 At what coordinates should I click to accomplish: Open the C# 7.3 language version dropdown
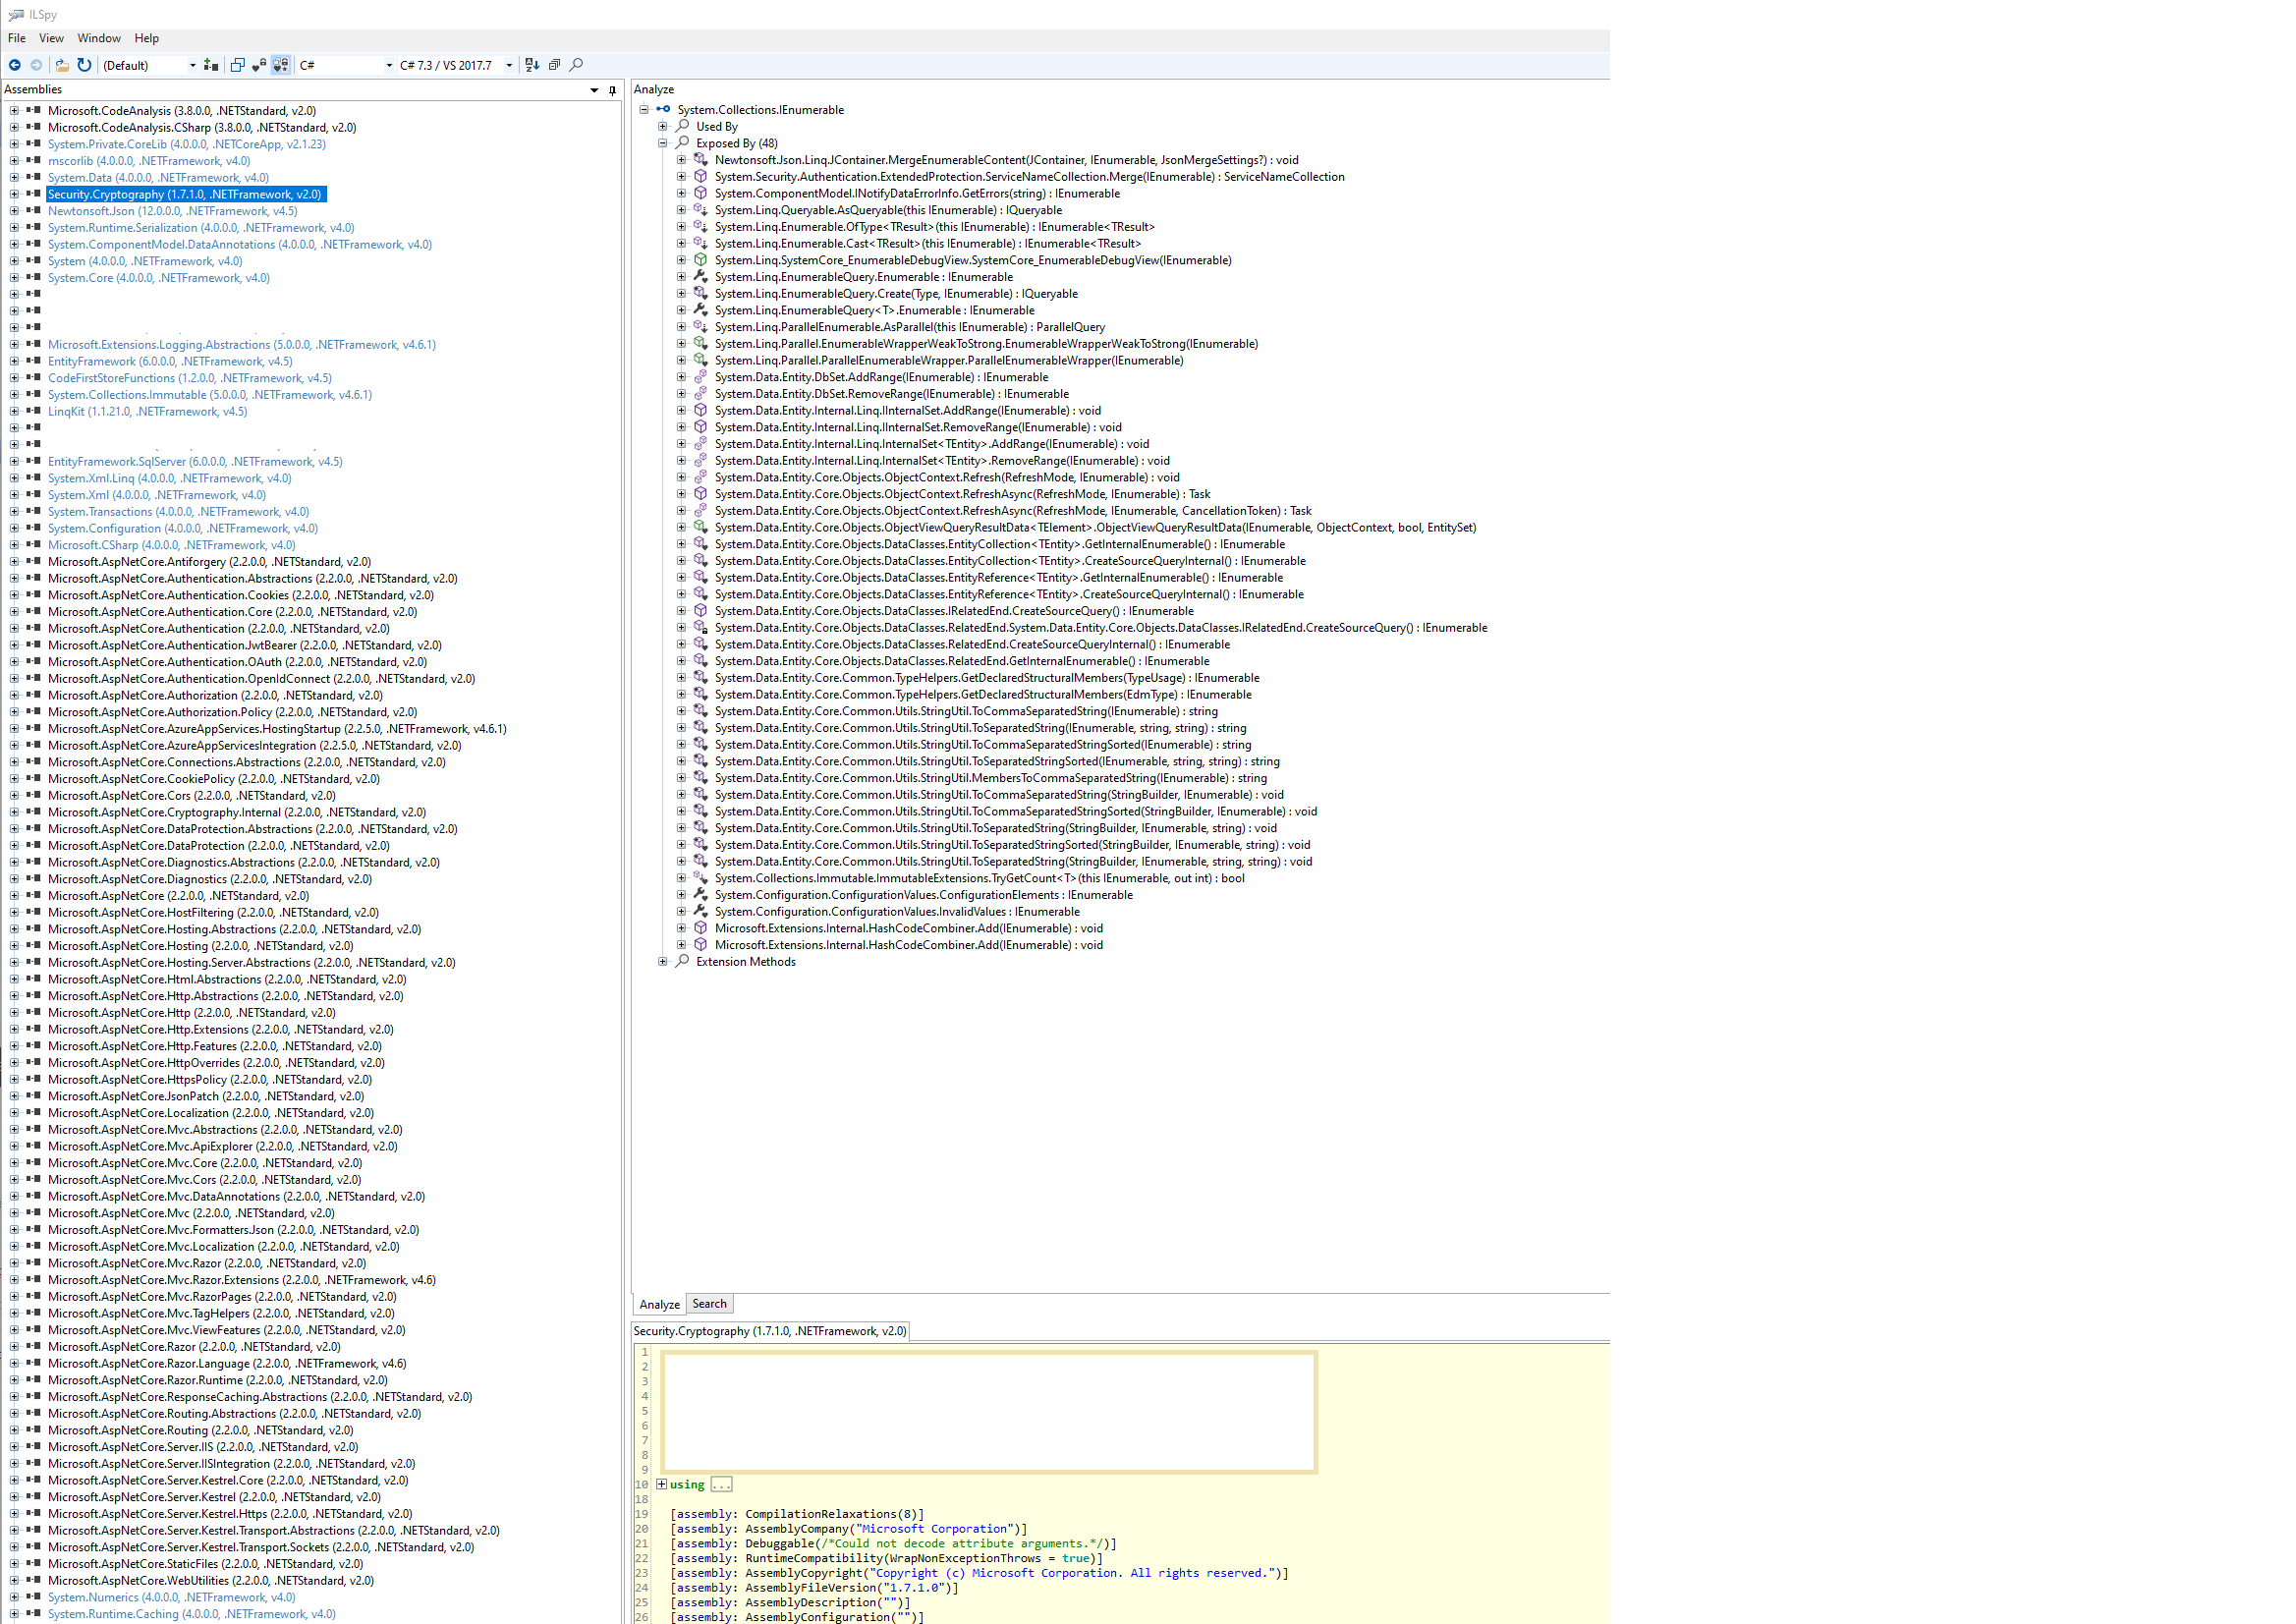509,65
